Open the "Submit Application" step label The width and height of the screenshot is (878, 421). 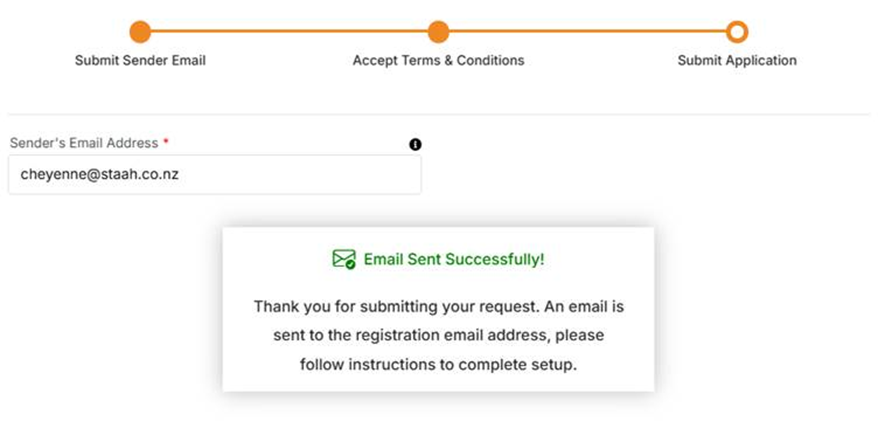737,60
